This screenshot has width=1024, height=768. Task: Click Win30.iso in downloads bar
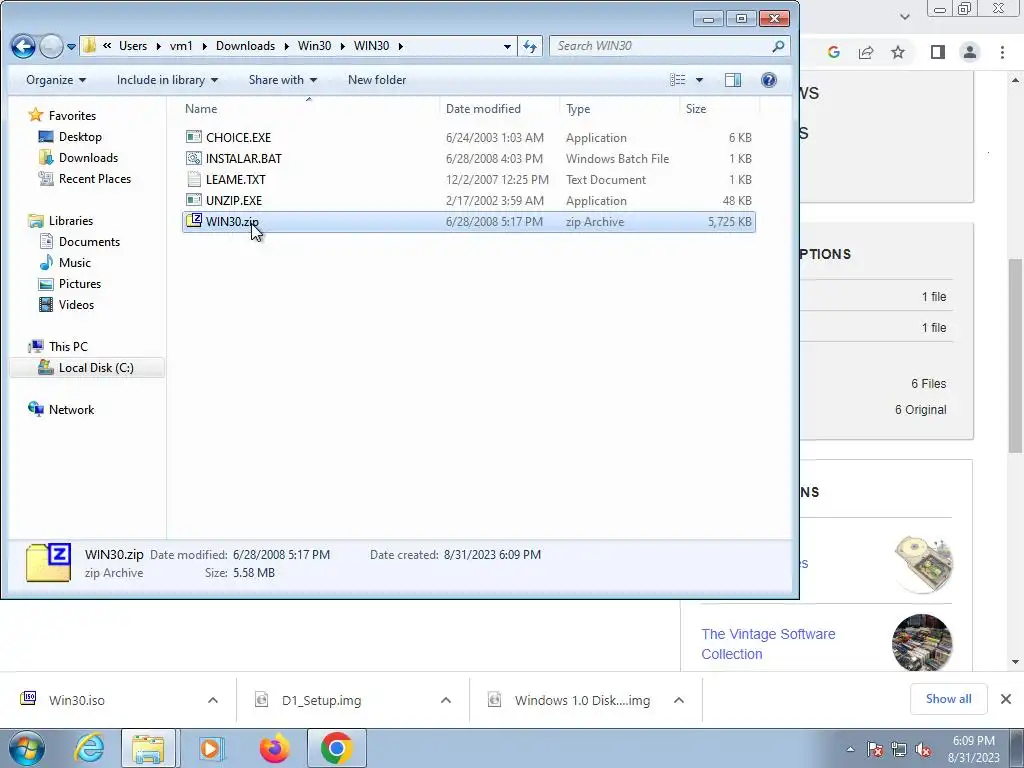click(x=76, y=700)
